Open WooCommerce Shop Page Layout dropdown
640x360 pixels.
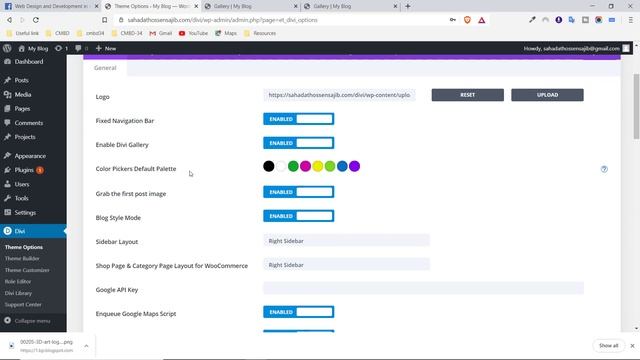(346, 265)
